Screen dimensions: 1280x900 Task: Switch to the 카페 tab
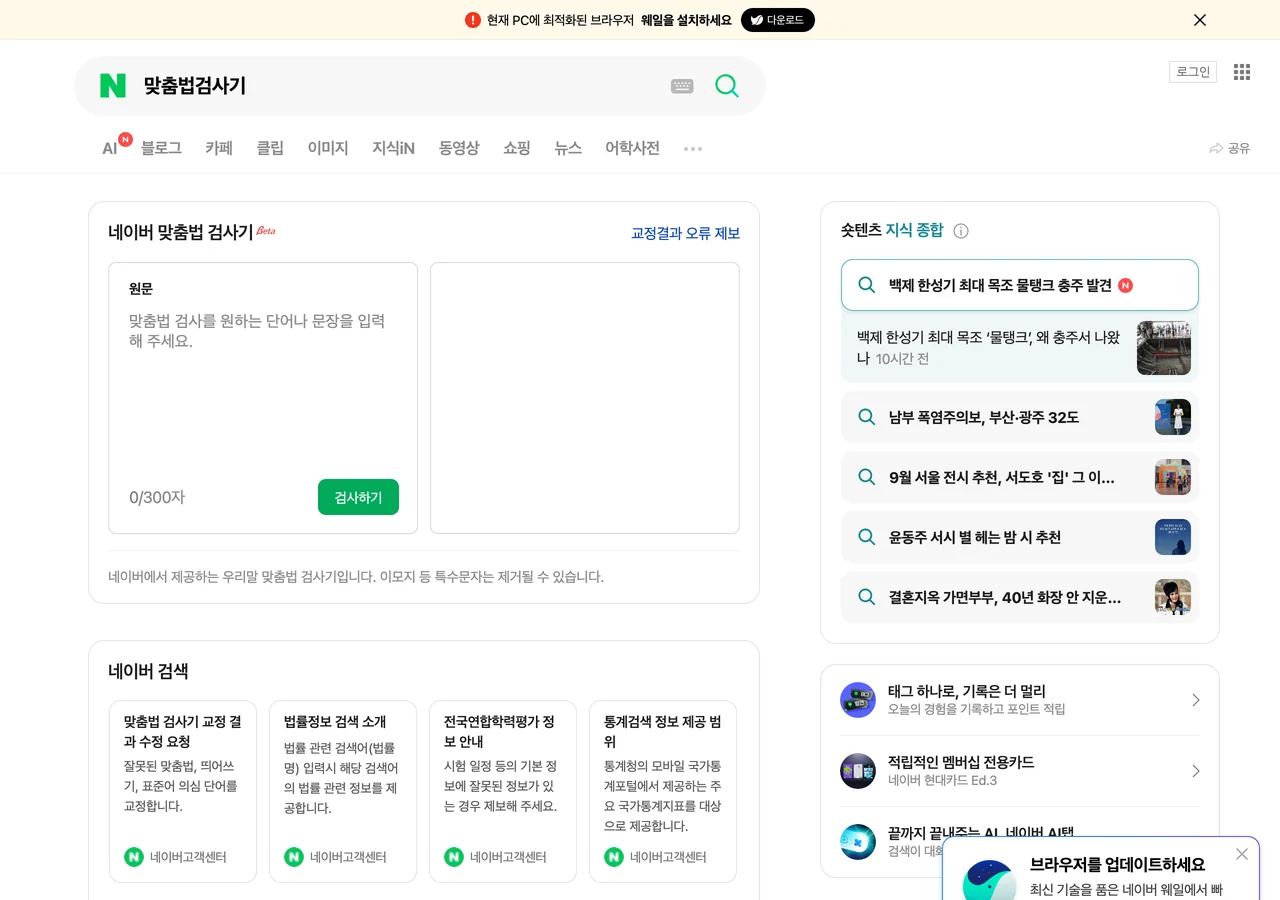[x=219, y=148]
